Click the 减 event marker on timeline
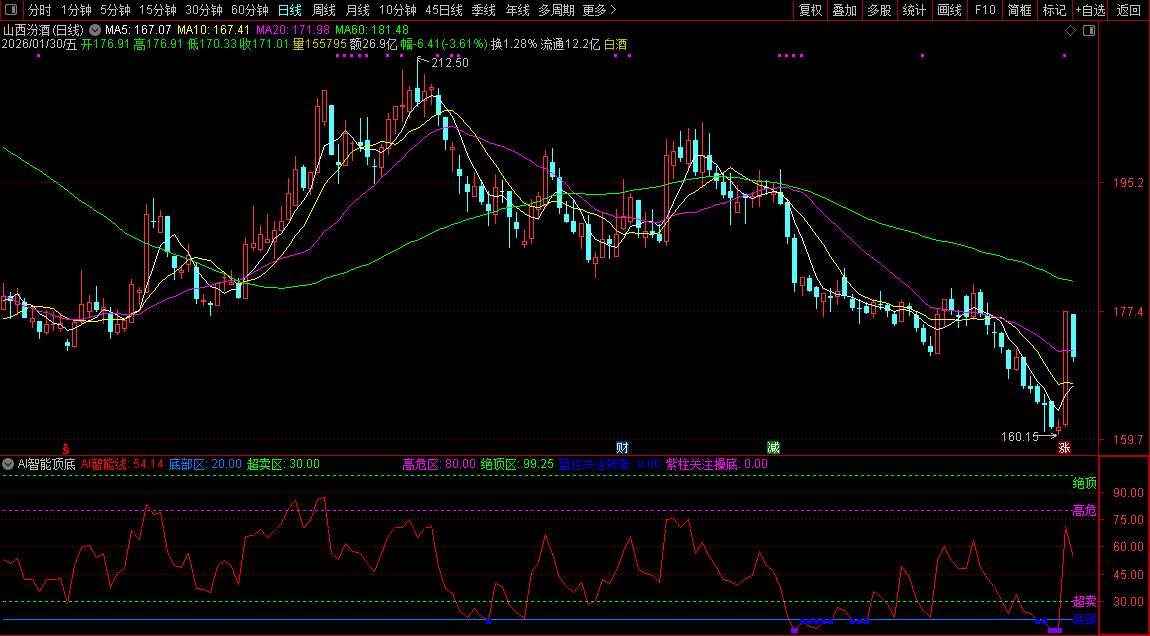Image resolution: width=1150 pixels, height=636 pixels. click(x=773, y=447)
